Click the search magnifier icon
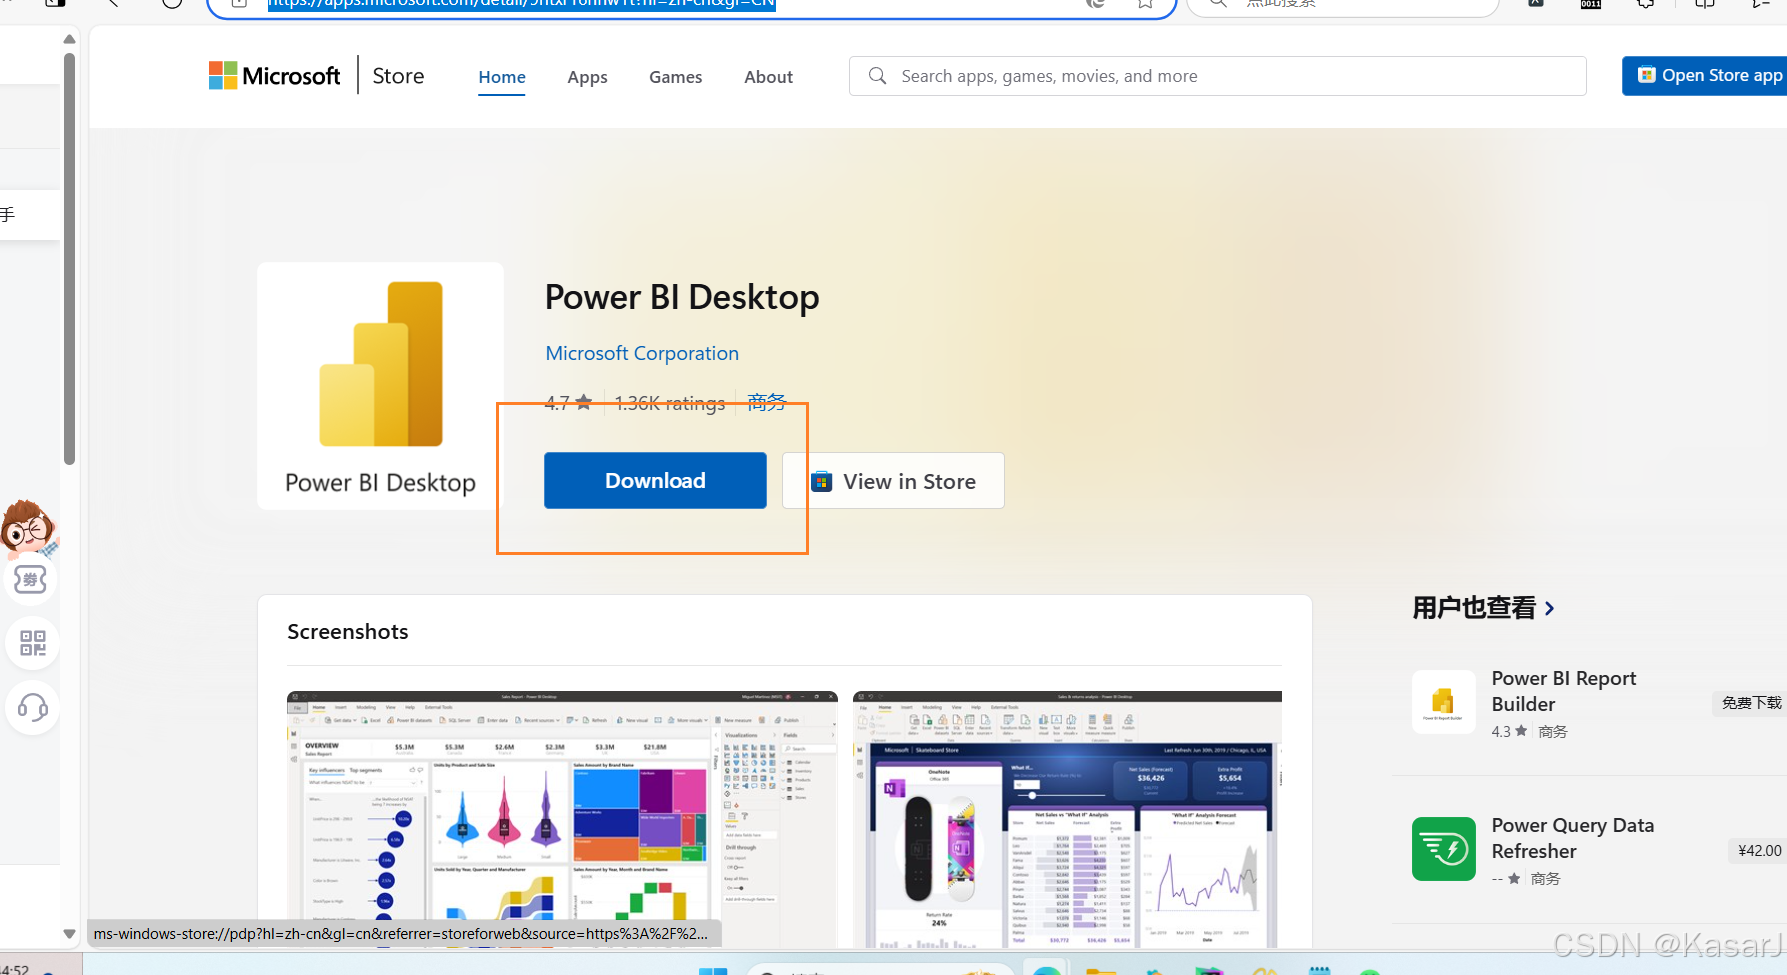The width and height of the screenshot is (1787, 975). pyautogui.click(x=877, y=76)
